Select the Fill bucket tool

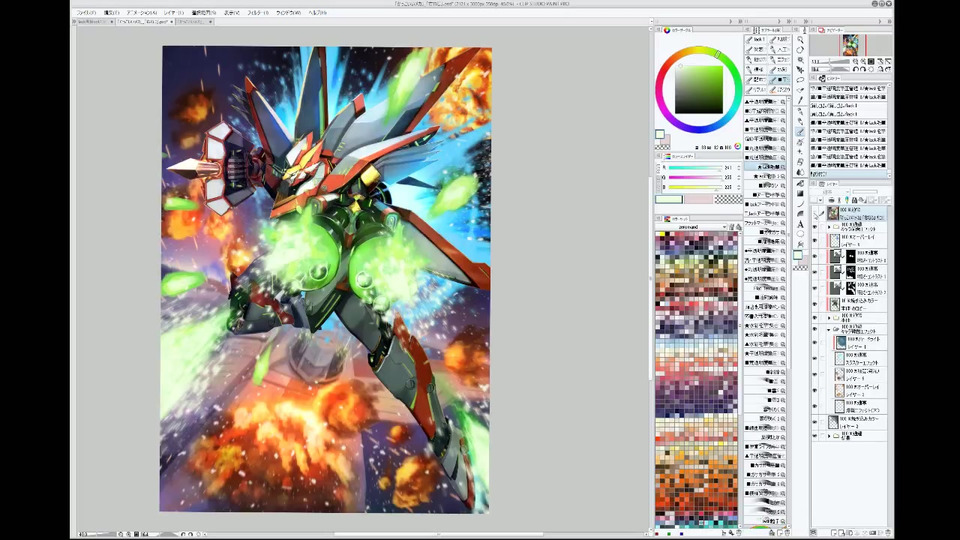click(x=800, y=182)
